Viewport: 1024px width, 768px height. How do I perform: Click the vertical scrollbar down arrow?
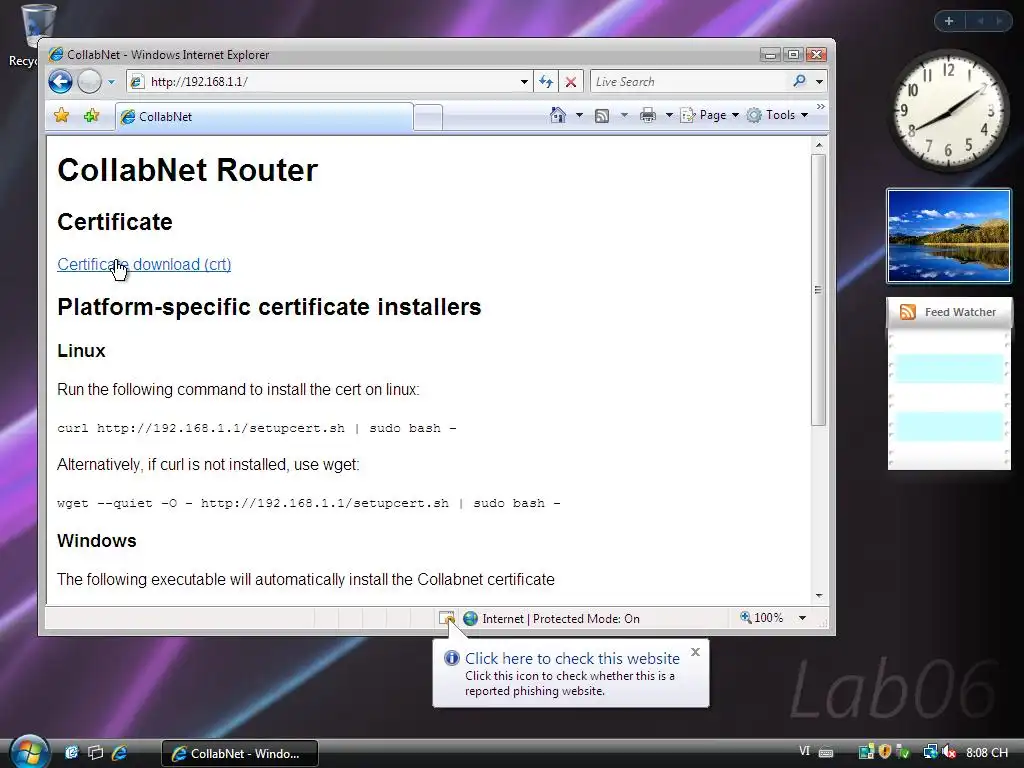pyautogui.click(x=818, y=596)
